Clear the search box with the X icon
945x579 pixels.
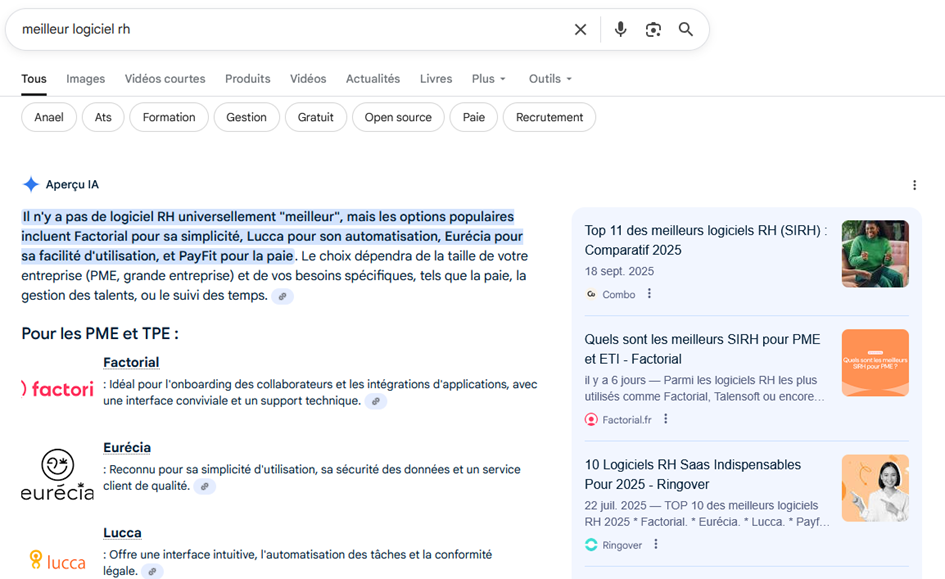pyautogui.click(x=580, y=30)
